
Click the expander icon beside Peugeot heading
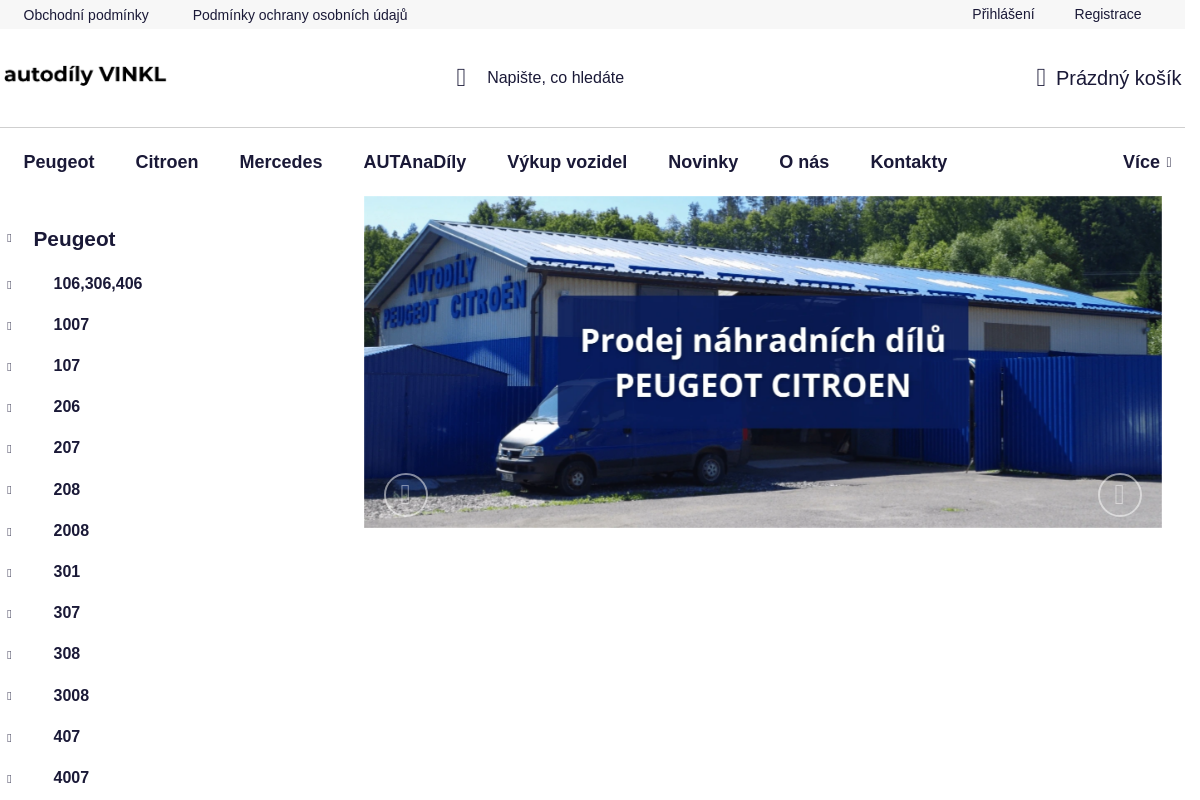point(9,238)
